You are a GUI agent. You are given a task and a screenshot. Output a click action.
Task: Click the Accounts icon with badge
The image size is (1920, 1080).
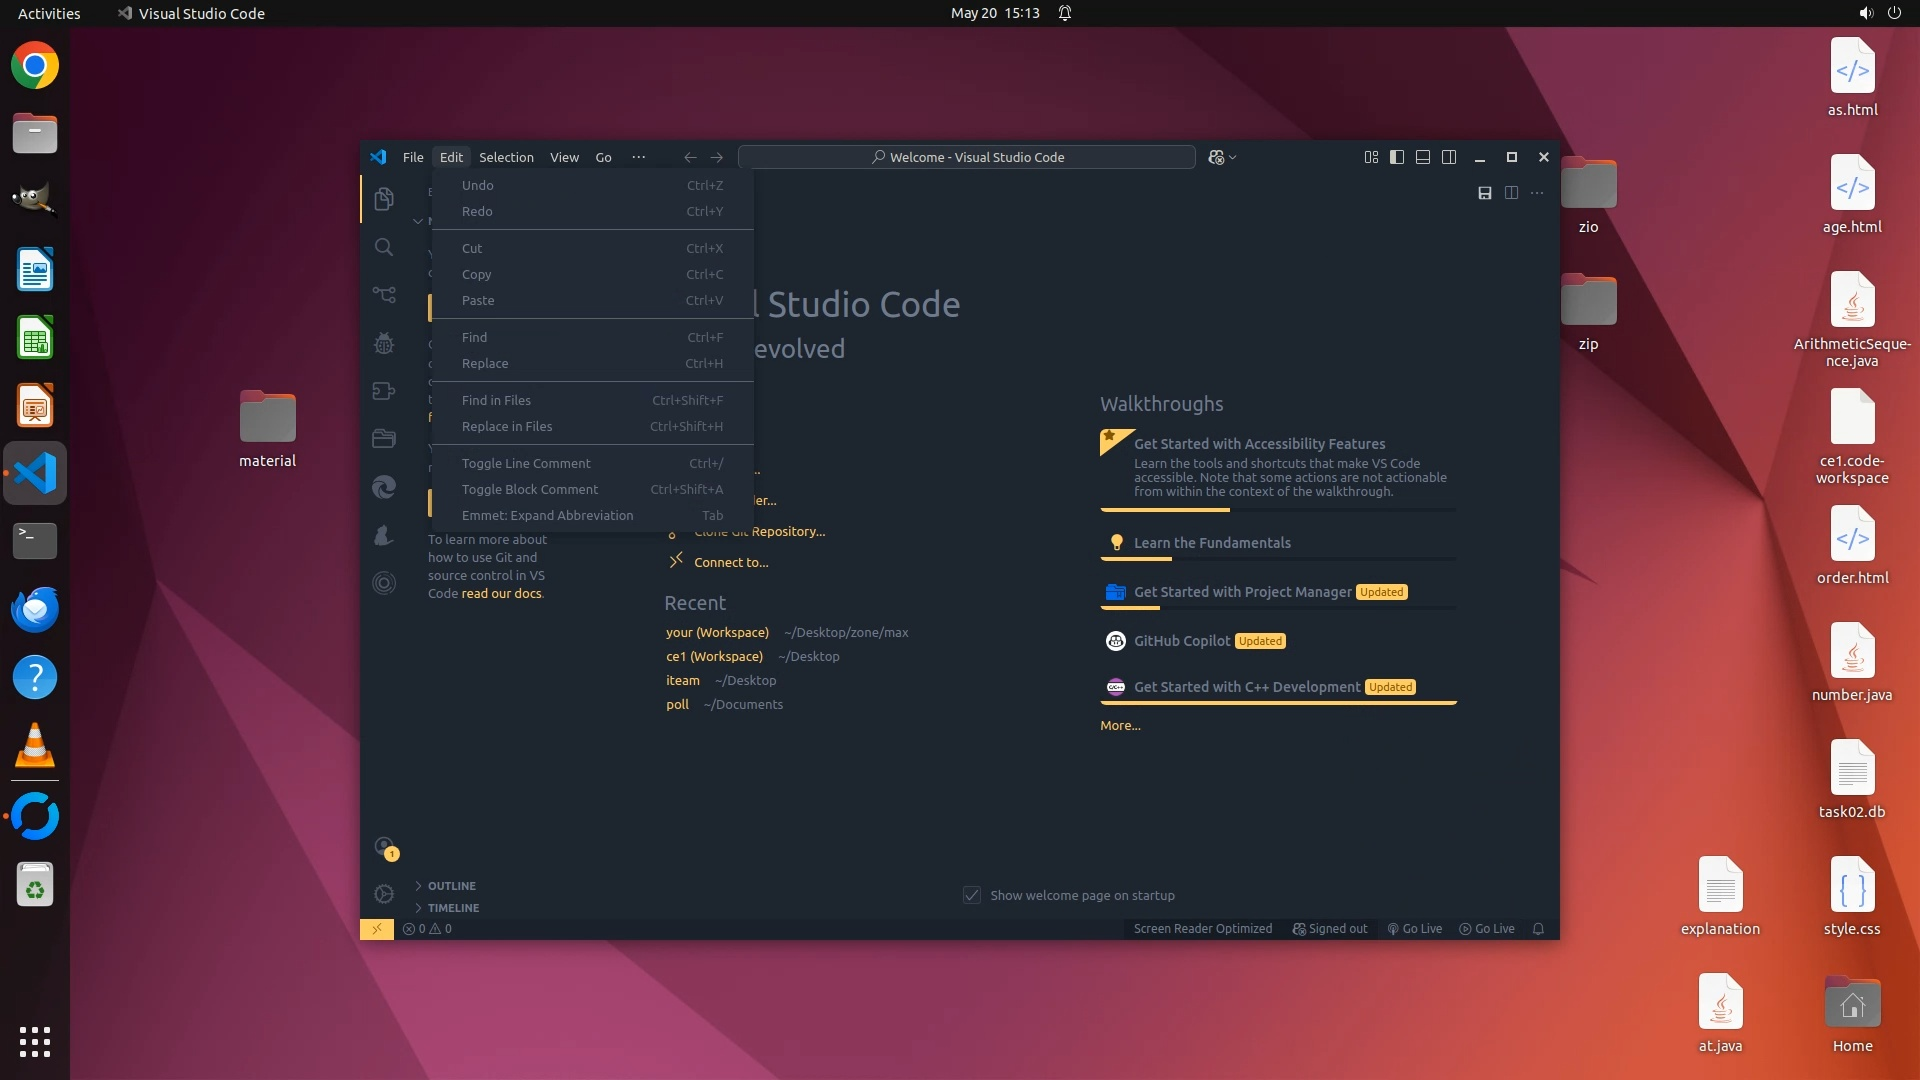pos(384,848)
